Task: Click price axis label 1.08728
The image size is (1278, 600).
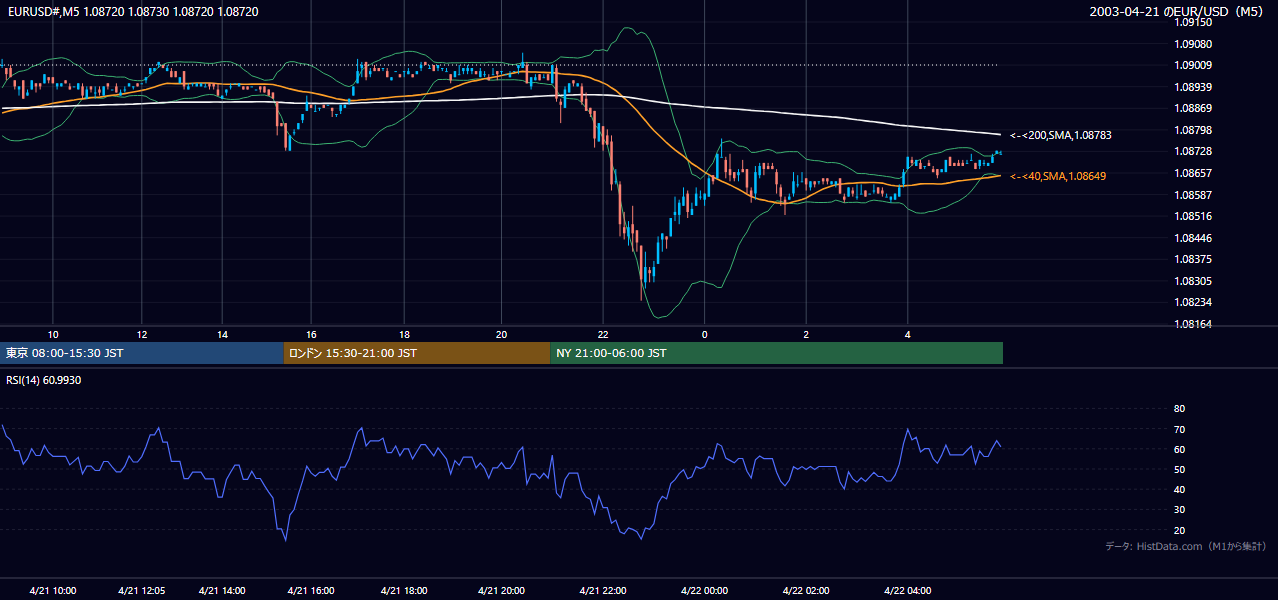Action: click(x=1193, y=151)
